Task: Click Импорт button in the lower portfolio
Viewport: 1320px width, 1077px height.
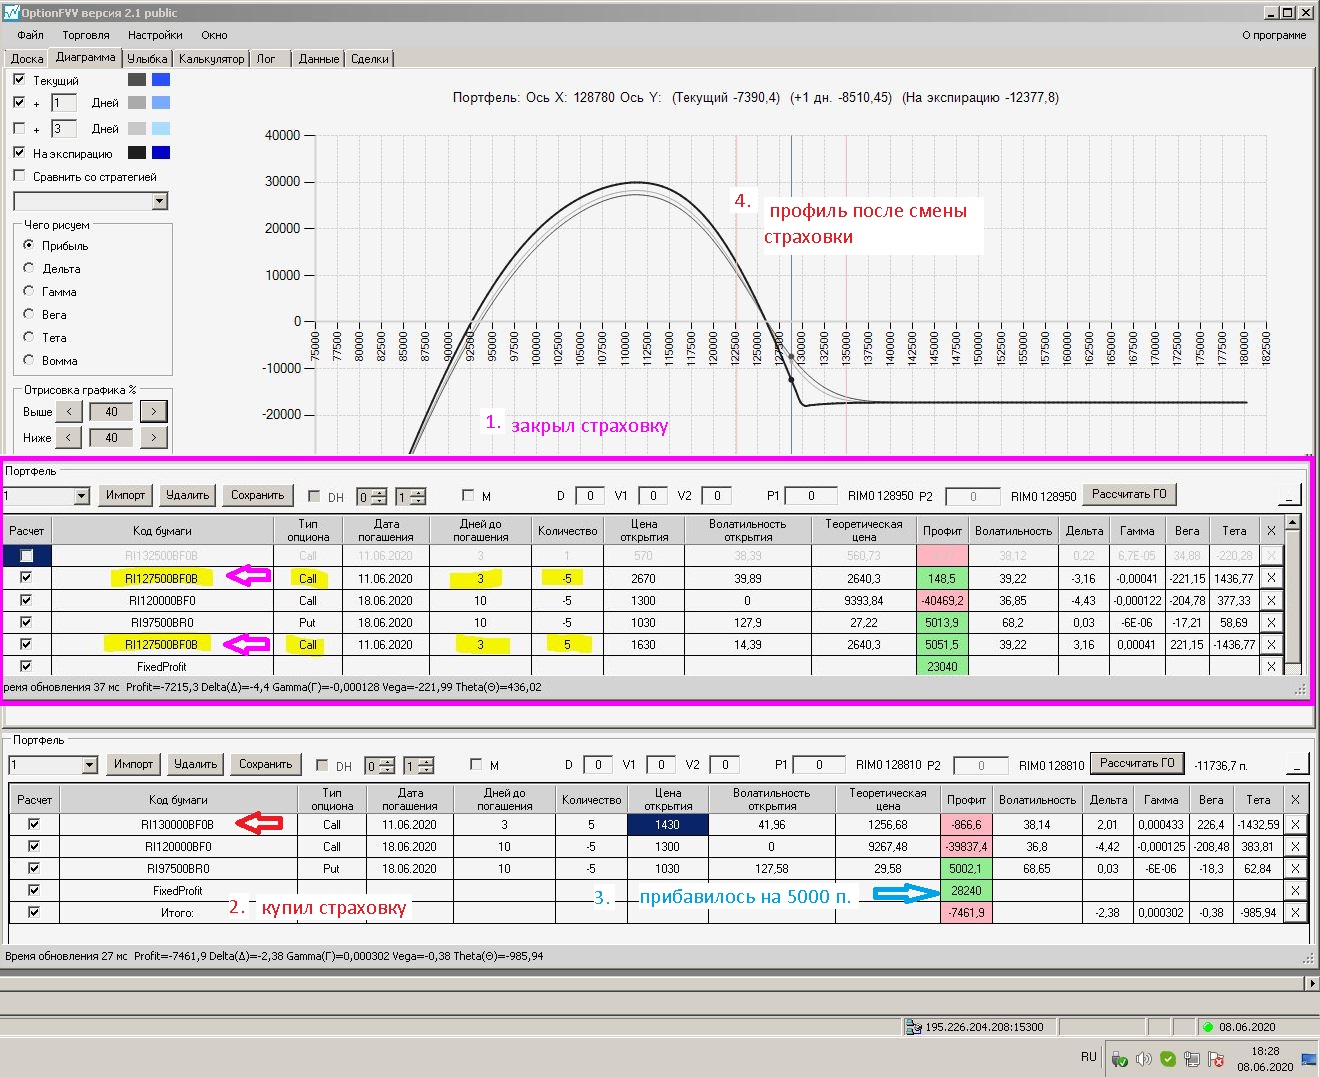Action: pos(133,764)
